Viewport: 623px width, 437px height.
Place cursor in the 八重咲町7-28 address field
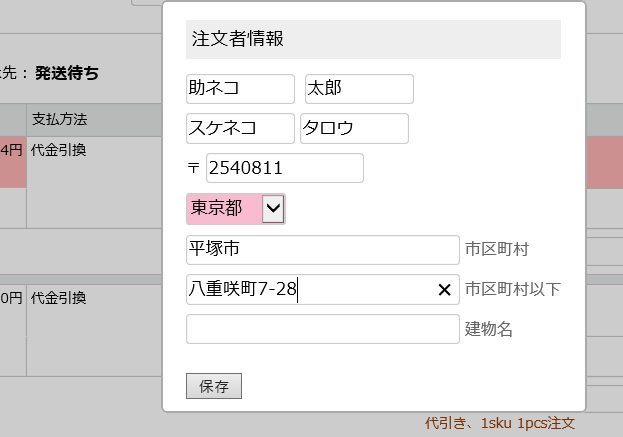310,290
